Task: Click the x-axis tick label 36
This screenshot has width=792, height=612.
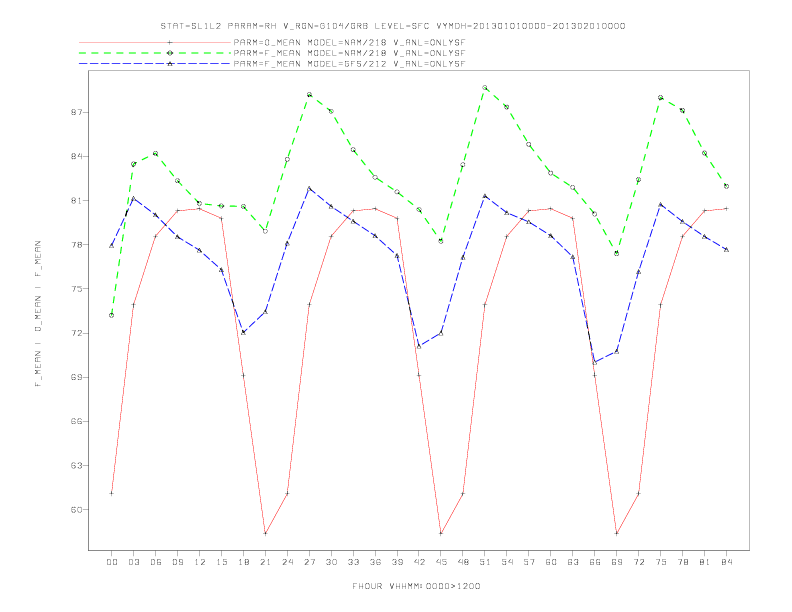Action: tap(375, 562)
